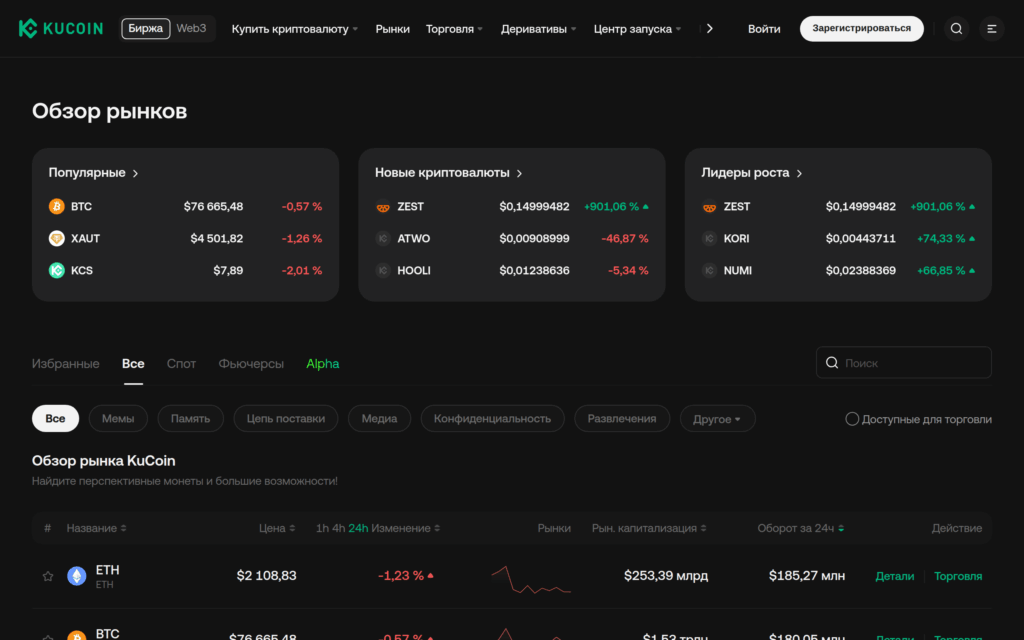This screenshot has height=640, width=1024.
Task: Show more navigation items with right arrow
Action: pyautogui.click(x=710, y=28)
